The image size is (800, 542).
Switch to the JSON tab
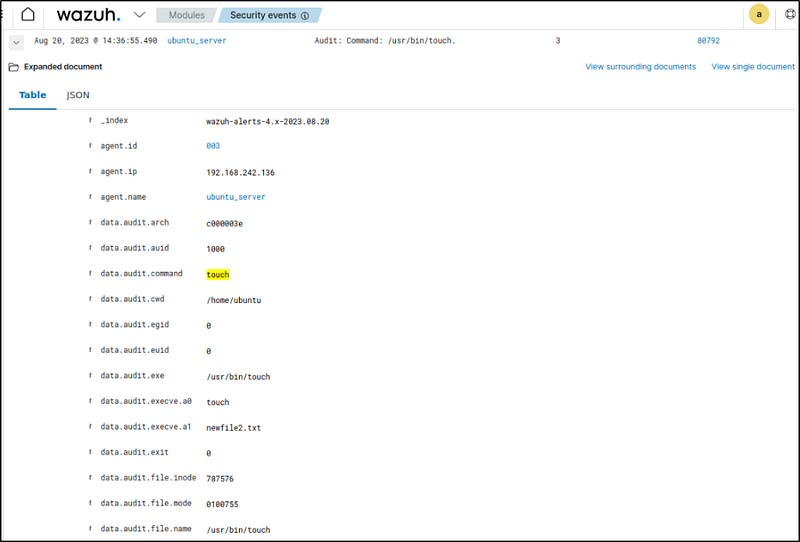78,95
